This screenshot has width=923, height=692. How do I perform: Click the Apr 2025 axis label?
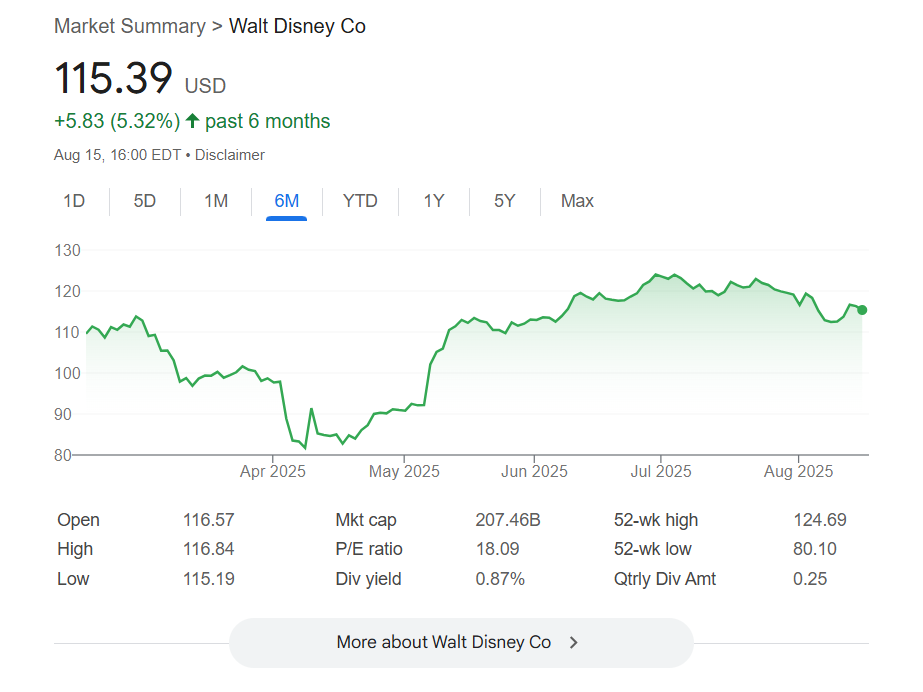(273, 471)
